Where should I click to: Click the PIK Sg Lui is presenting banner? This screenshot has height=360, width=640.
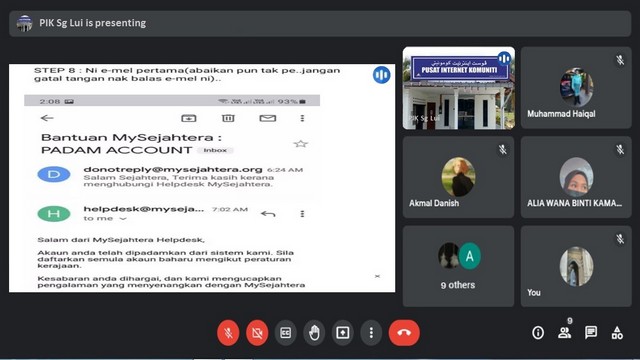(320, 23)
